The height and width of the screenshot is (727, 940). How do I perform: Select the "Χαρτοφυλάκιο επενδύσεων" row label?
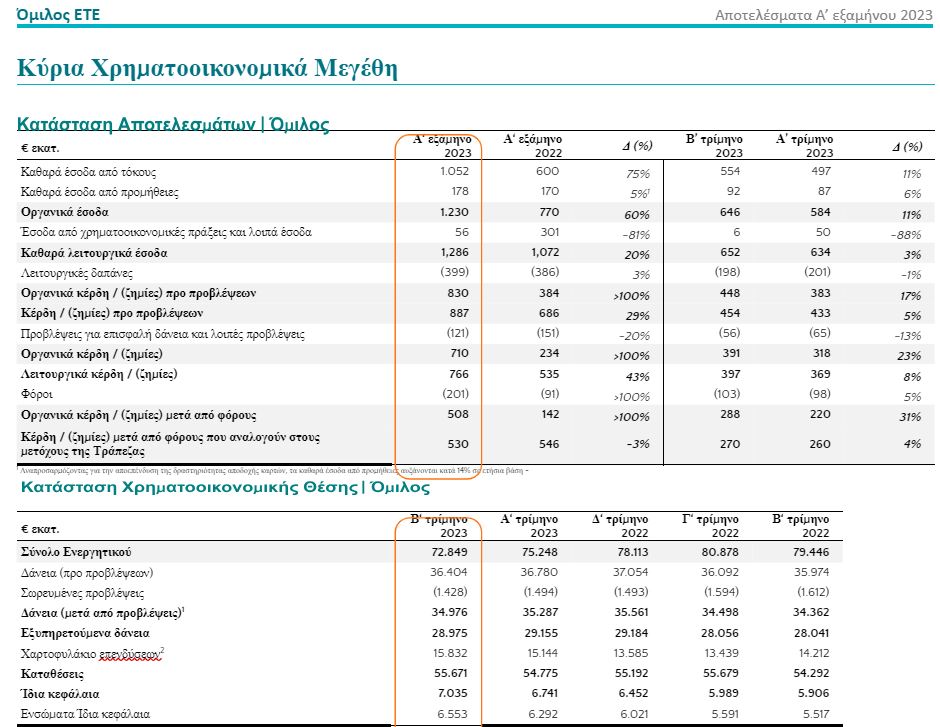click(x=92, y=653)
